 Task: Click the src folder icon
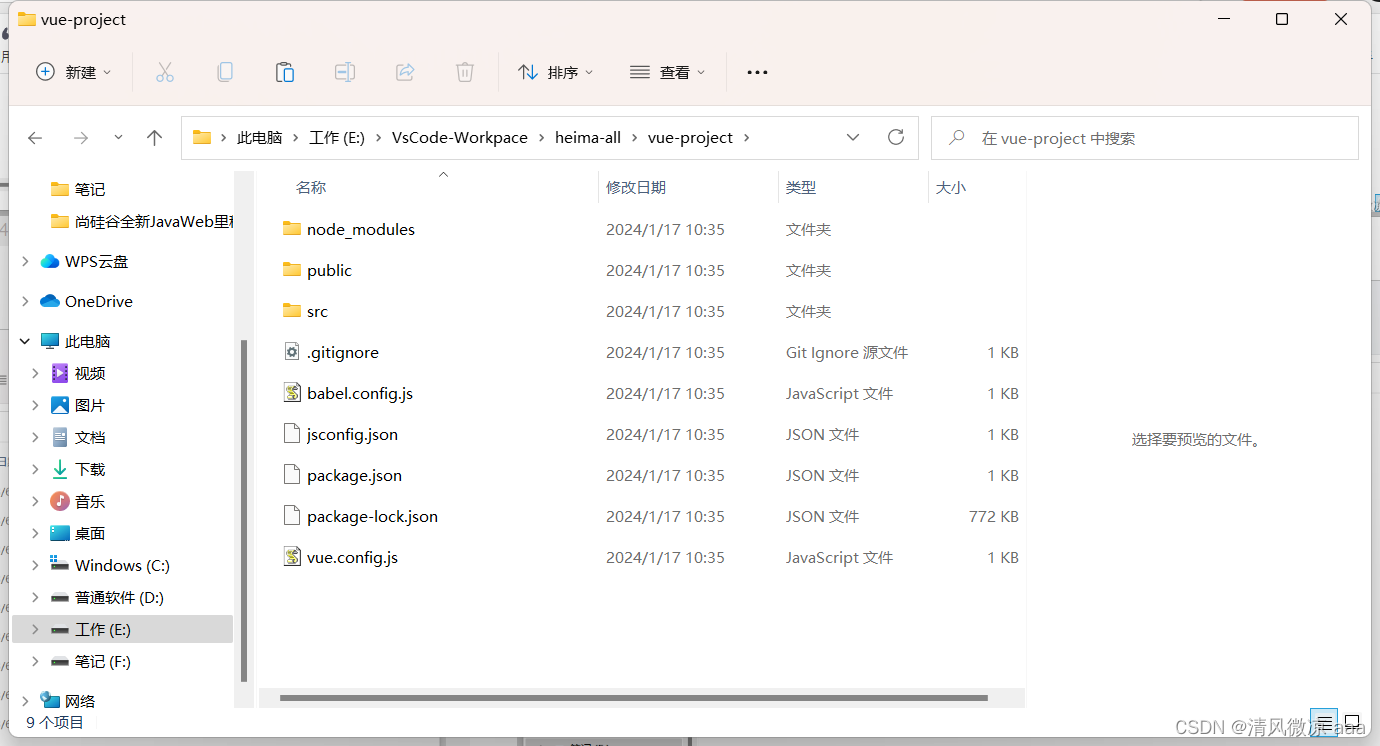click(292, 311)
